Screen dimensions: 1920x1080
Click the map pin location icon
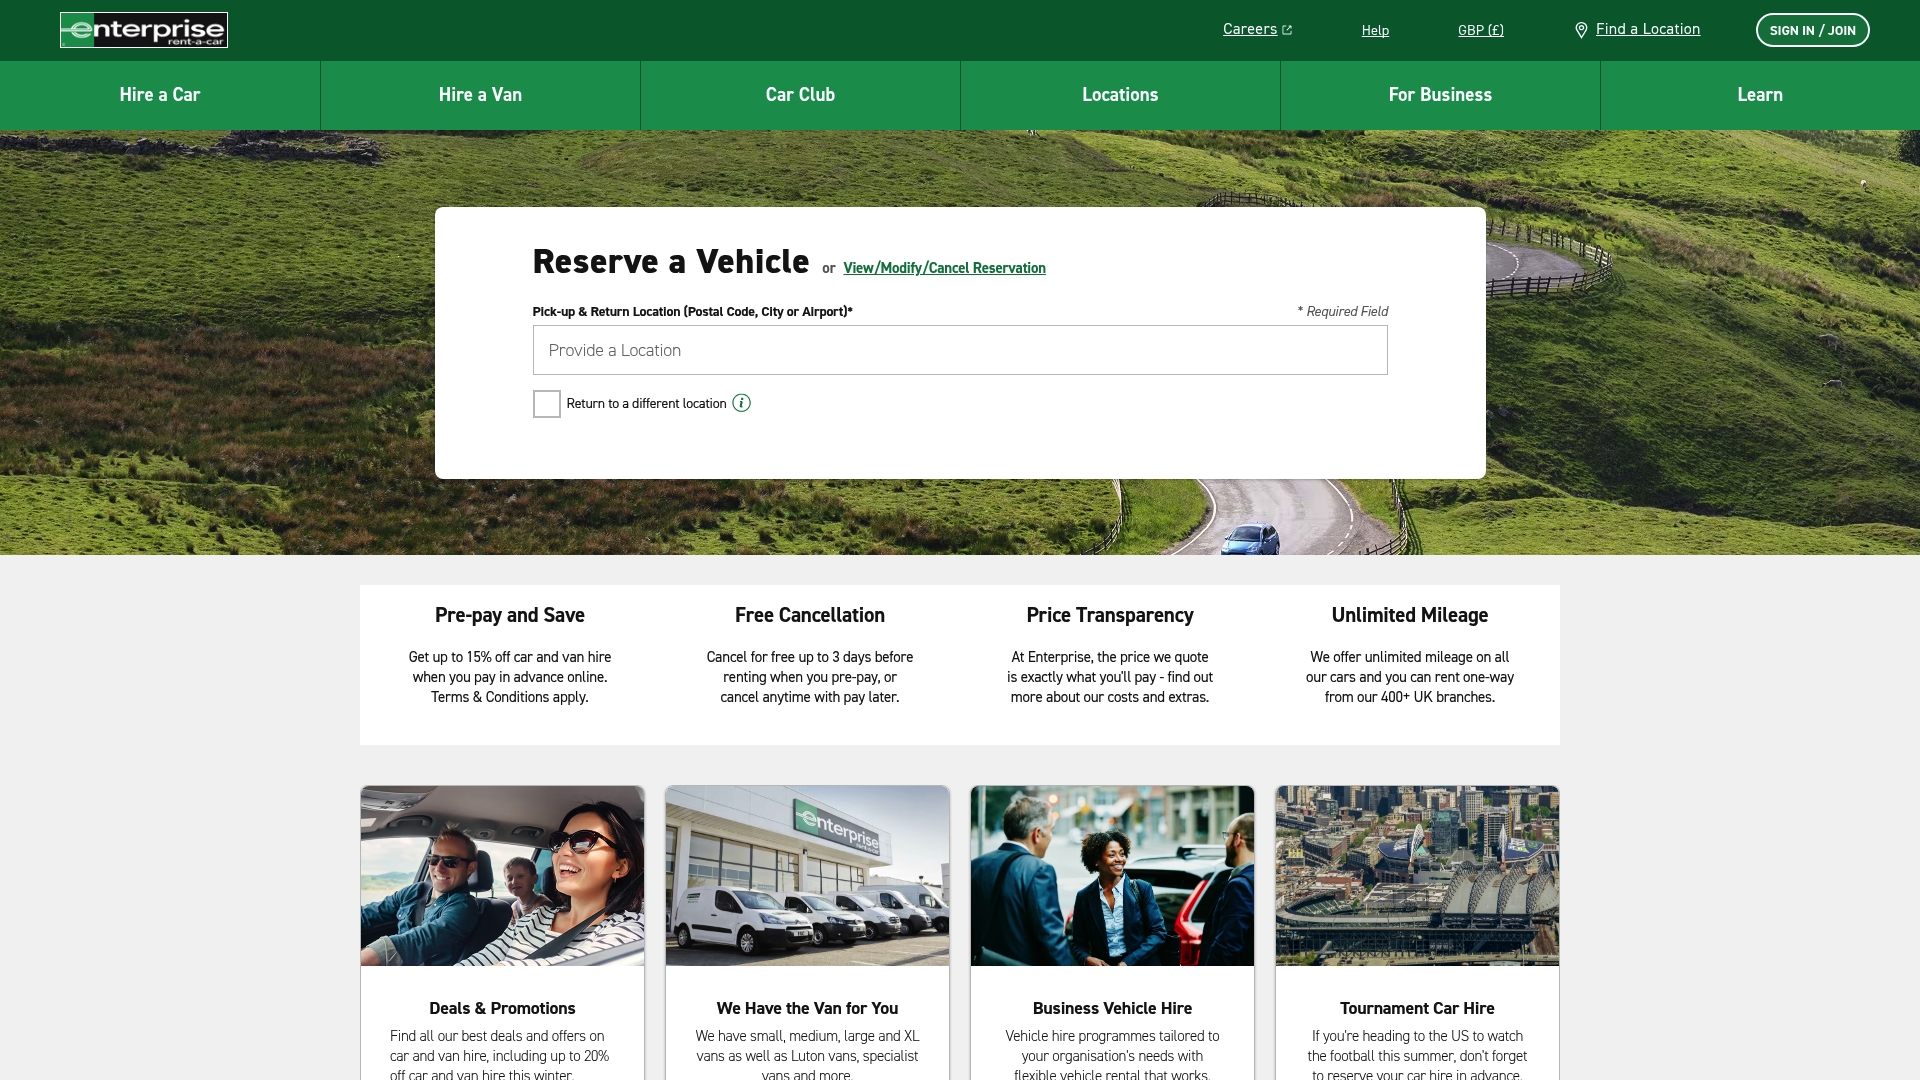pyautogui.click(x=1581, y=30)
